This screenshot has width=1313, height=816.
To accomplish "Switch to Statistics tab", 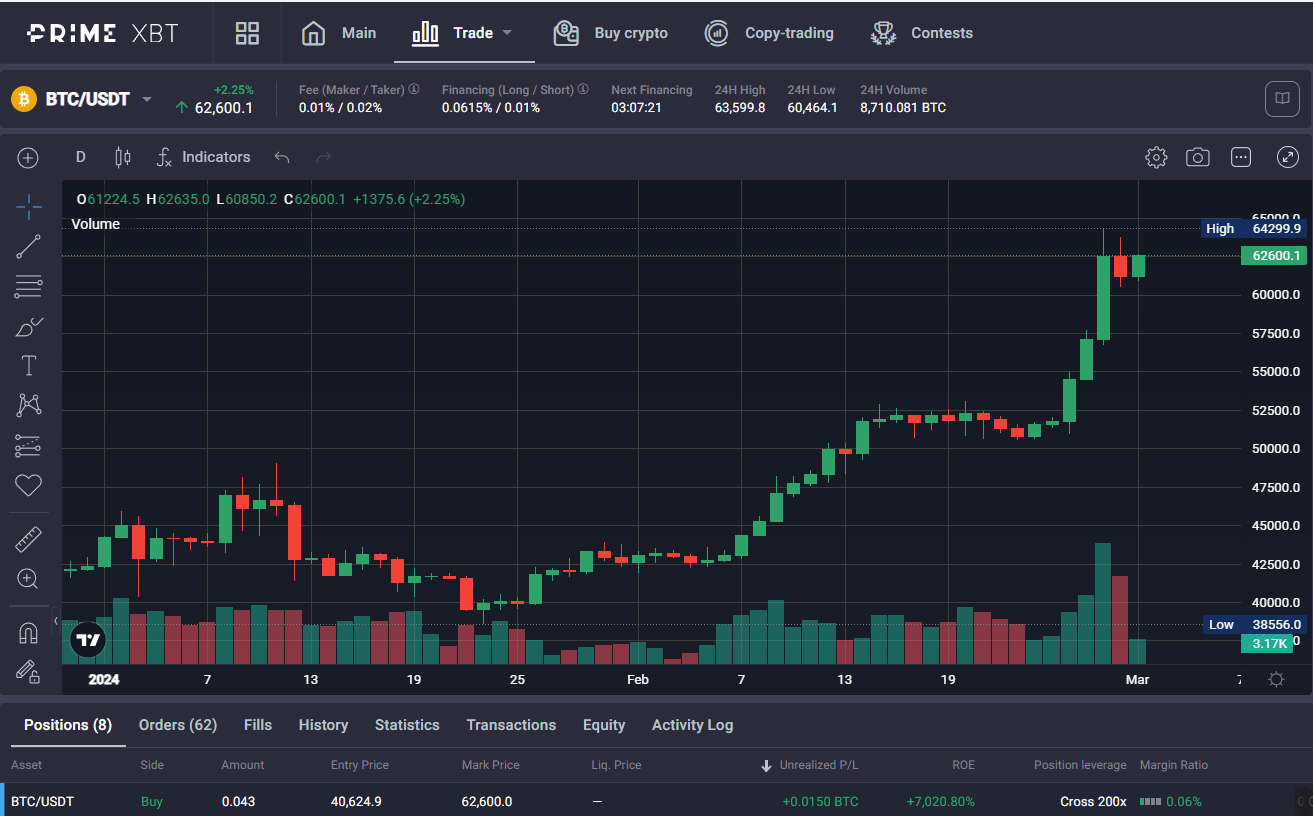I will (x=407, y=725).
